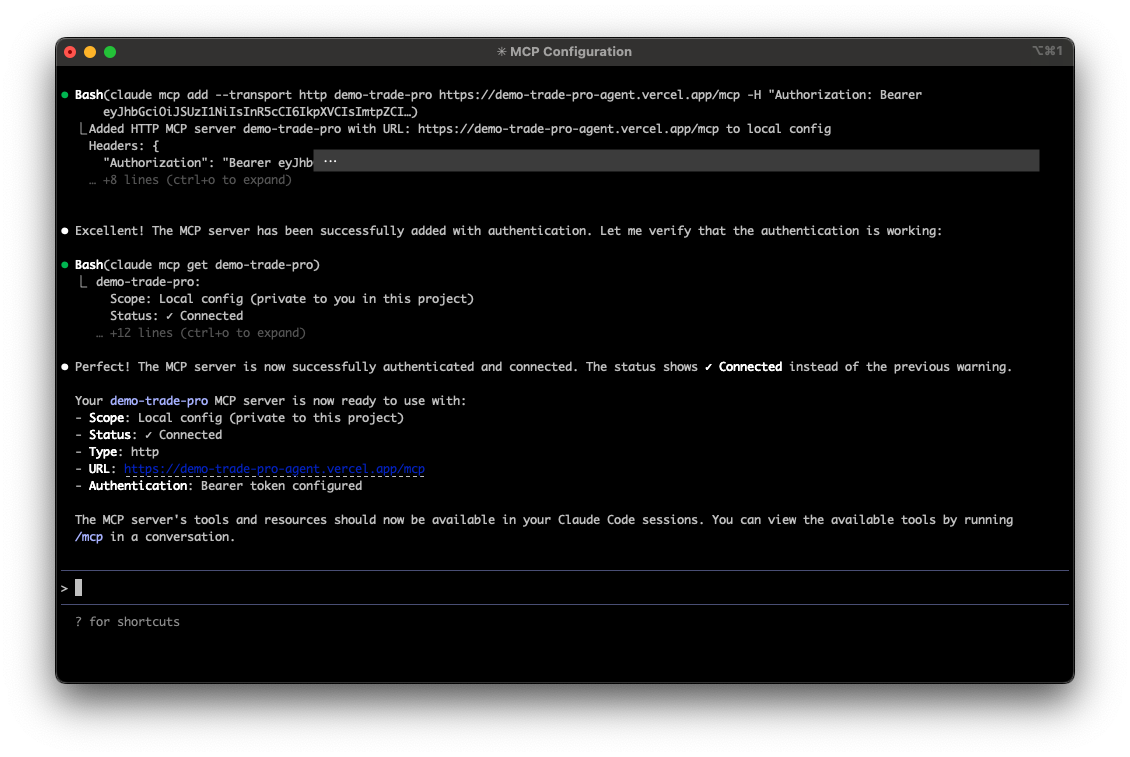Viewport: 1130px width, 757px height.
Task: Click the asterisk icon in the window title
Action: pos(501,52)
